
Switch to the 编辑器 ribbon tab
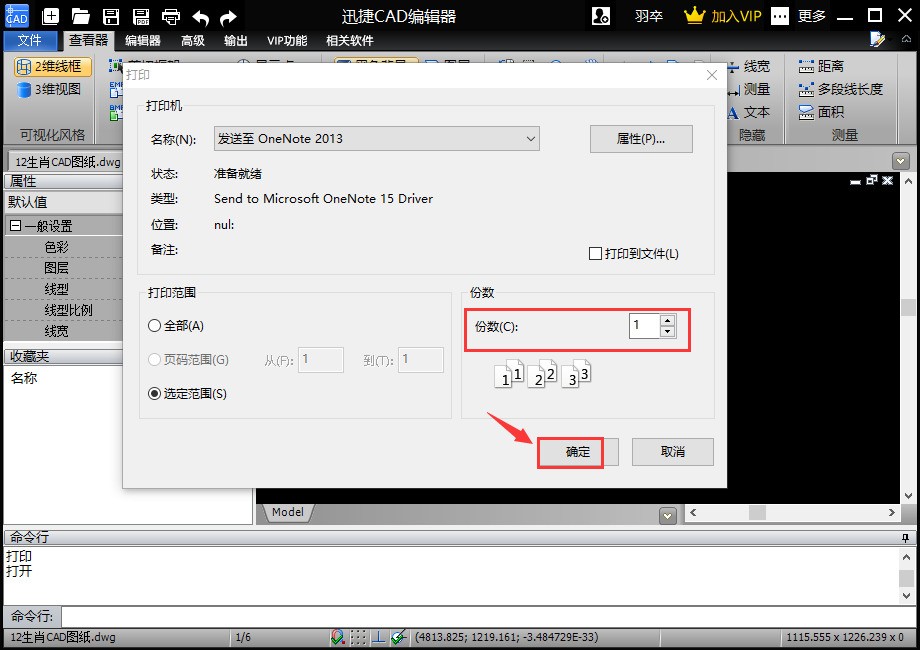tap(143, 40)
